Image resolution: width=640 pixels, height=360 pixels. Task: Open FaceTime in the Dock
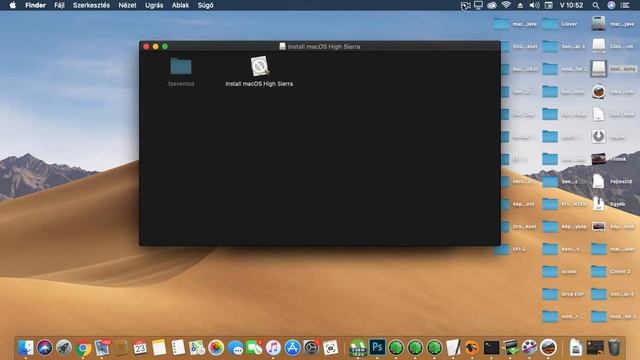tap(254, 347)
